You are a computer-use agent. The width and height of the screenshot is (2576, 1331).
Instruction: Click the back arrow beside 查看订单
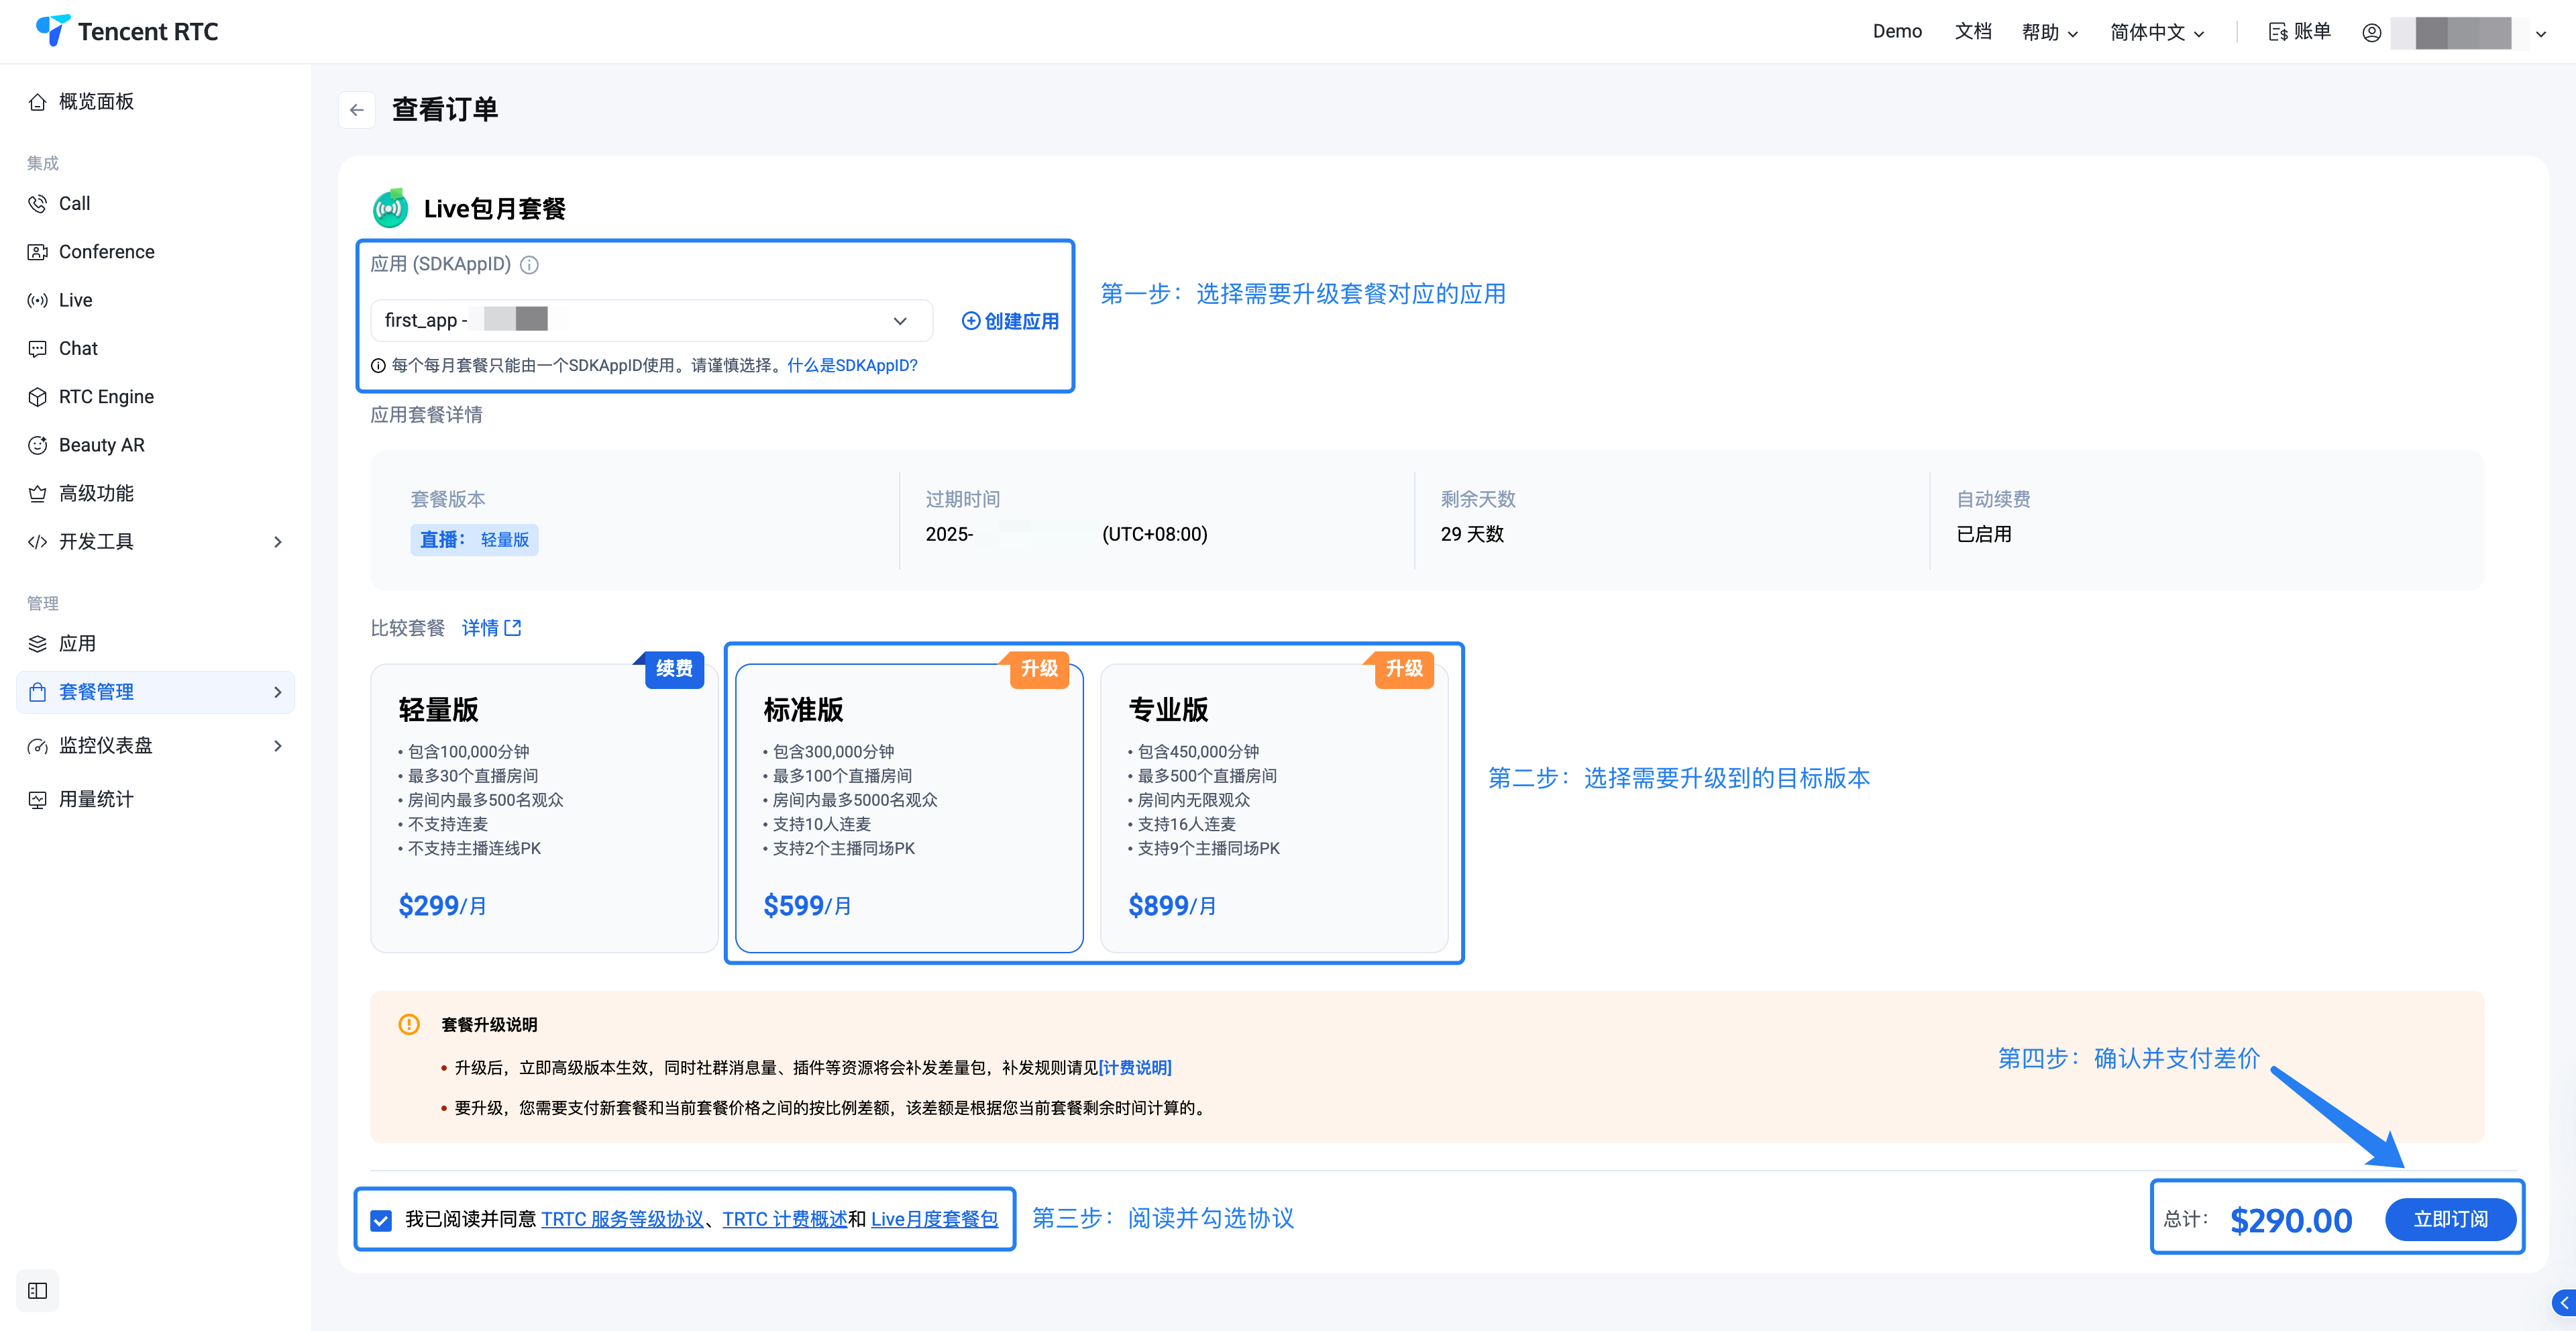(357, 110)
